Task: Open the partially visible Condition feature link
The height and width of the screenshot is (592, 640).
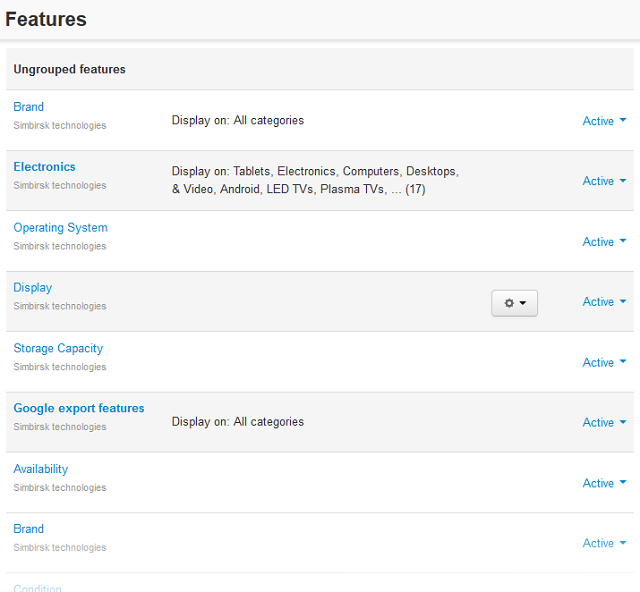Action: coord(38,588)
